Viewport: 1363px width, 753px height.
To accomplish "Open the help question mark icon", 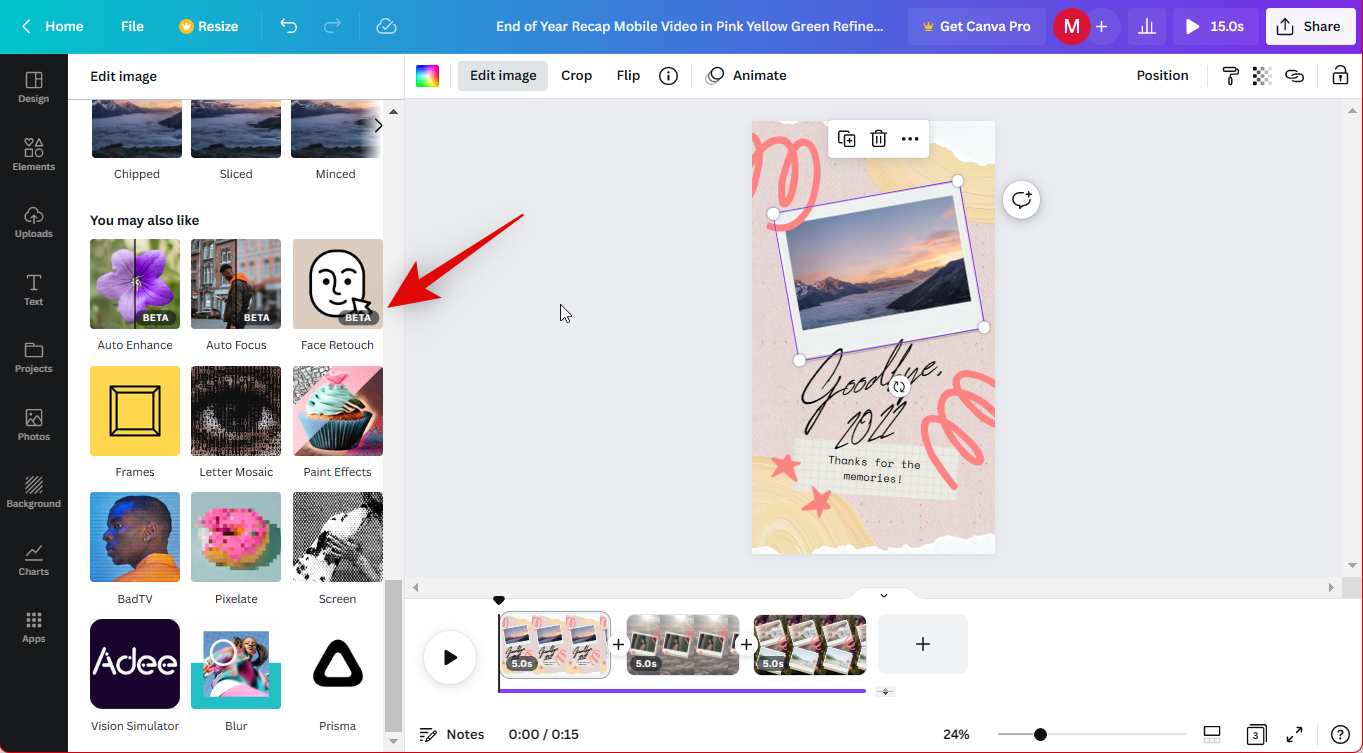I will click(1340, 734).
